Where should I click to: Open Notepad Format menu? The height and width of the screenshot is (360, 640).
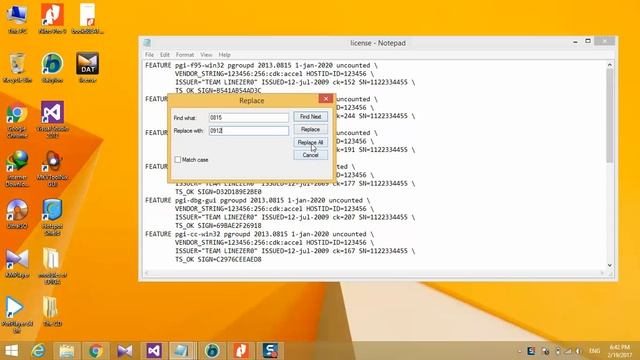(x=185, y=55)
